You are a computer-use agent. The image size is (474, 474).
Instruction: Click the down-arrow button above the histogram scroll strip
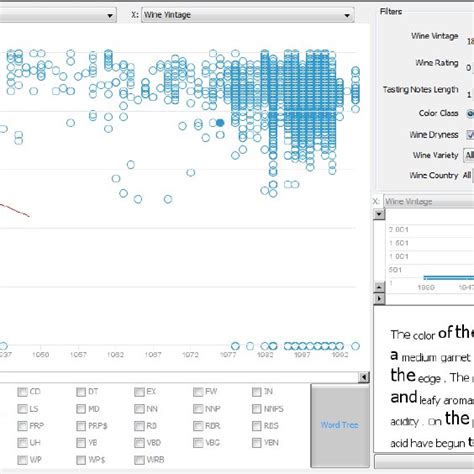pos(379,214)
